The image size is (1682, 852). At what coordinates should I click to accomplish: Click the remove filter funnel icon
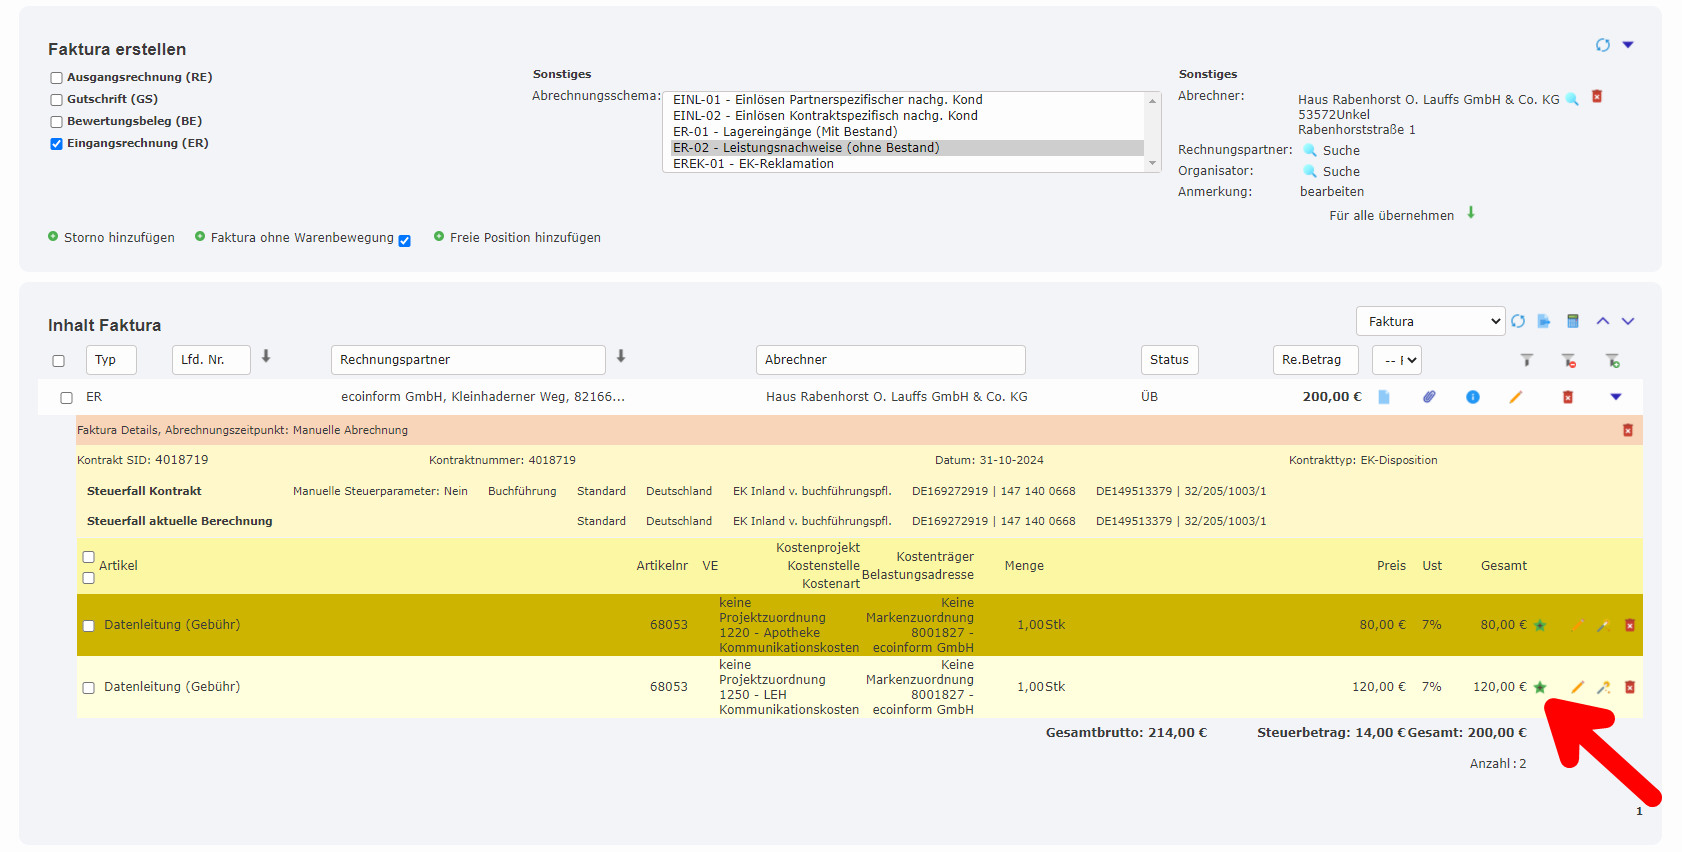point(1568,360)
